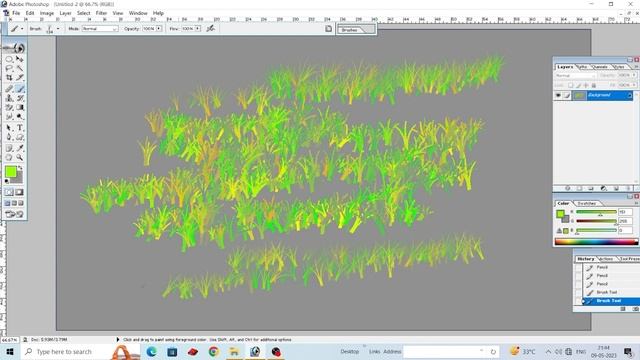Hide the Background layer eye icon
The width and height of the screenshot is (640, 360).
(x=558, y=95)
